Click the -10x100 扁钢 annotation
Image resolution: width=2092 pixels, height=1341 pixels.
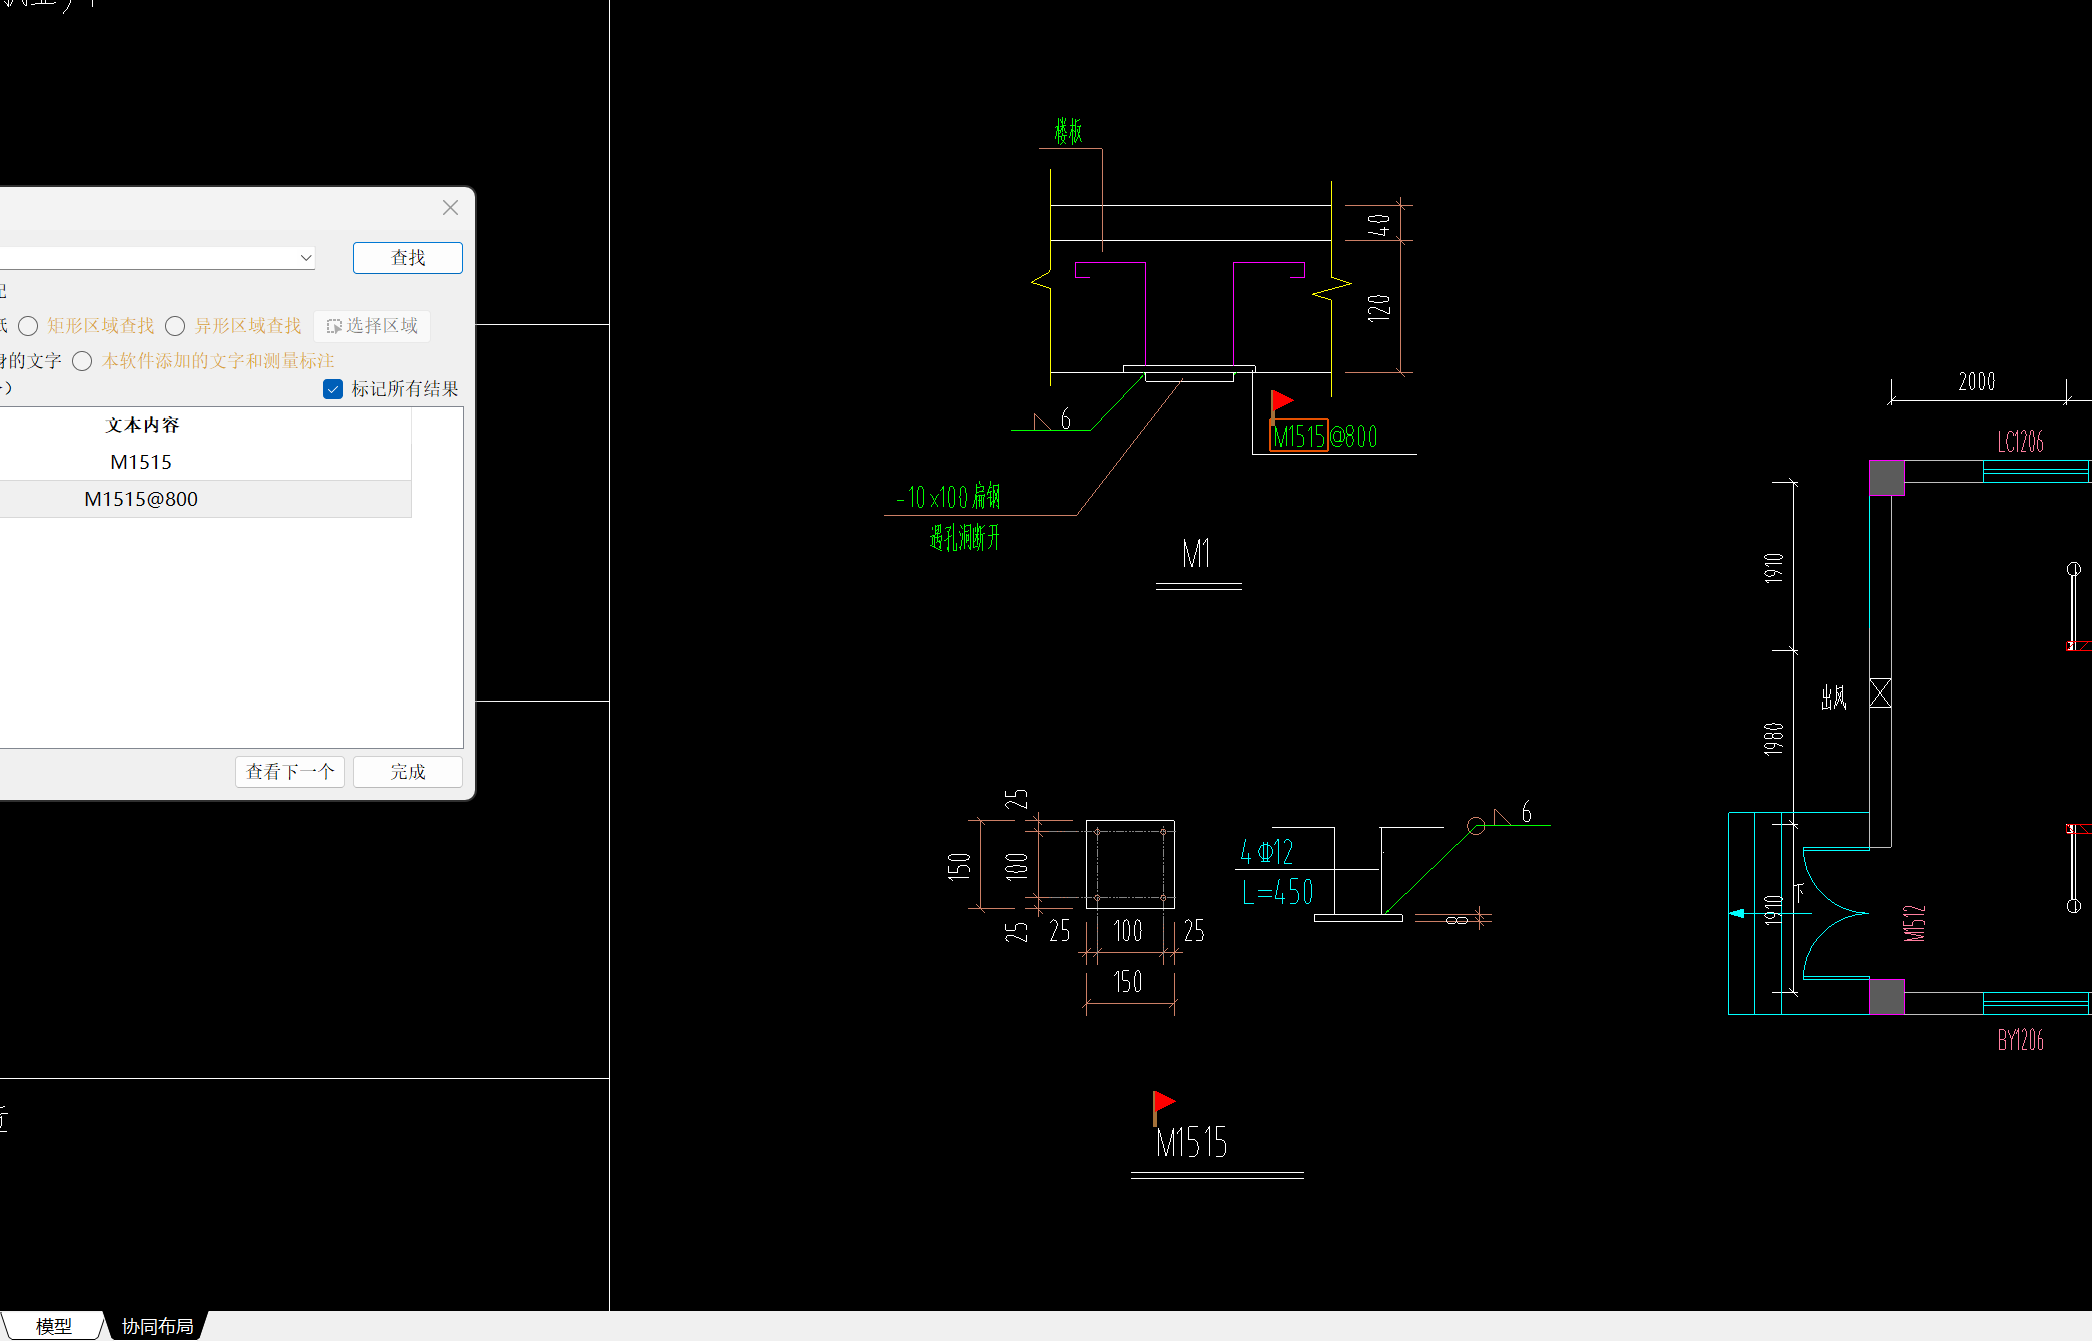click(948, 497)
